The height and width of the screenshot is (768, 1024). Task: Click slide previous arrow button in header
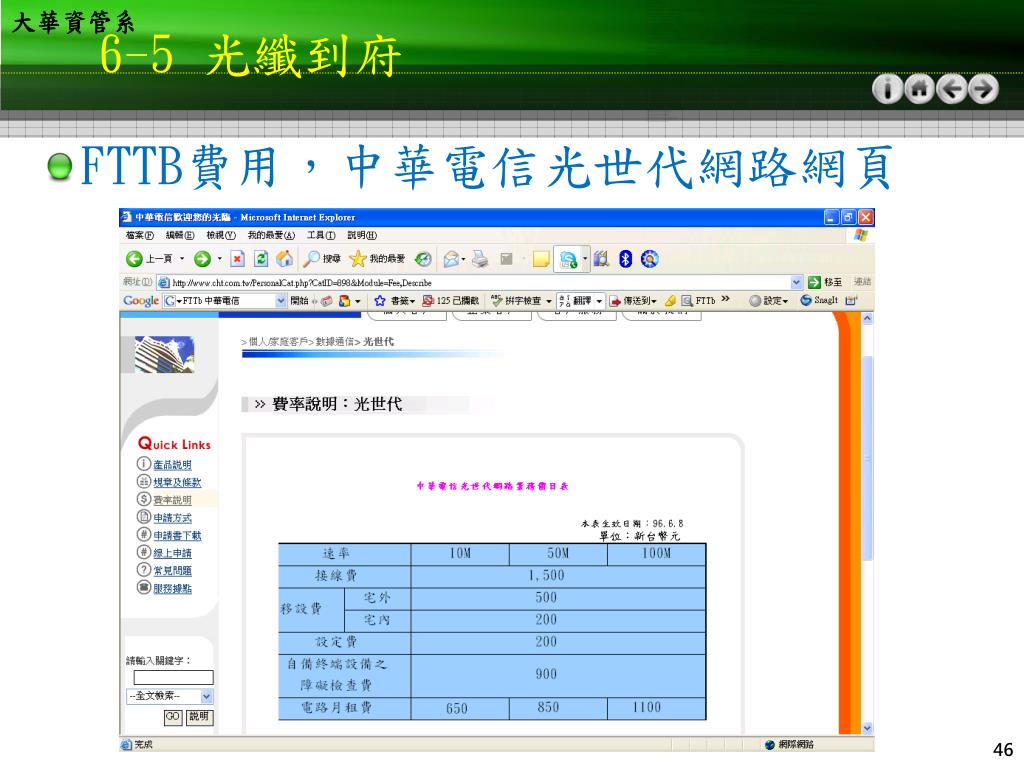coord(952,89)
